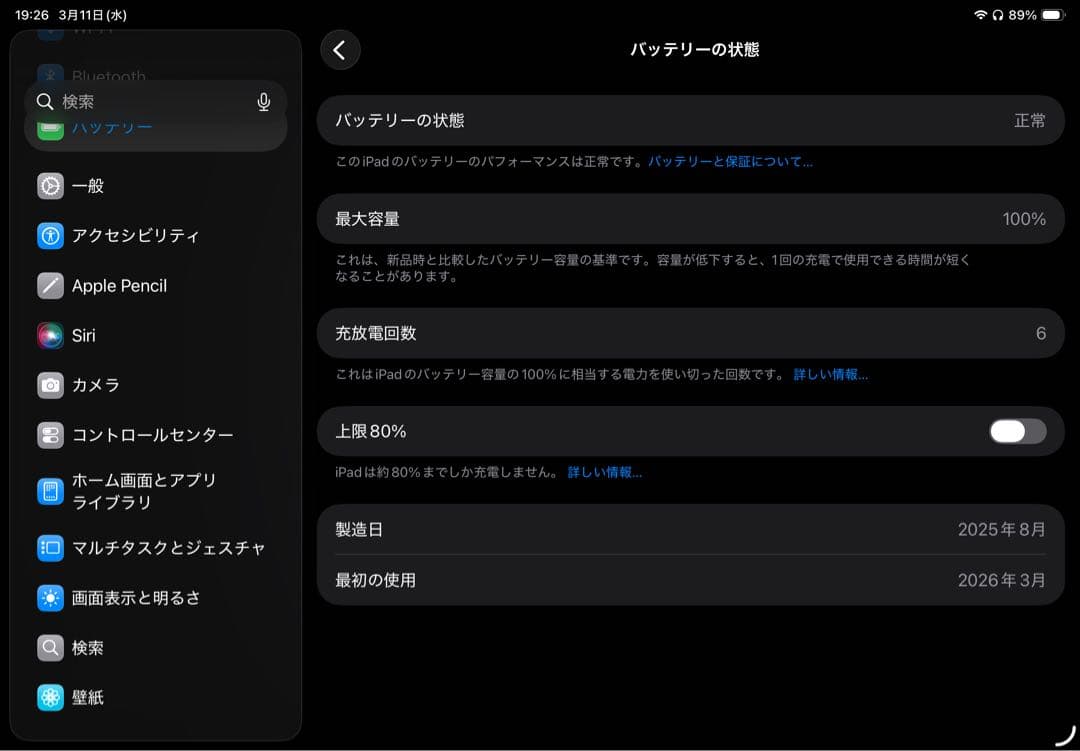This screenshot has height=751, width=1080.
Task: Open 壁紙 (Wallpaper) settings
Action: [x=89, y=697]
